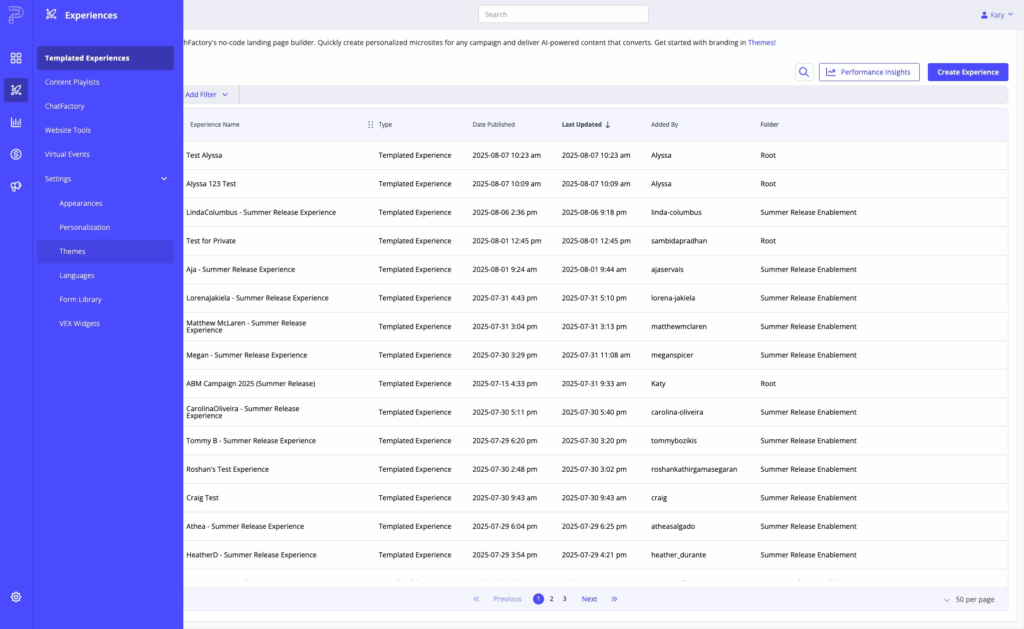Open the Katy user account menu

click(x=997, y=14)
